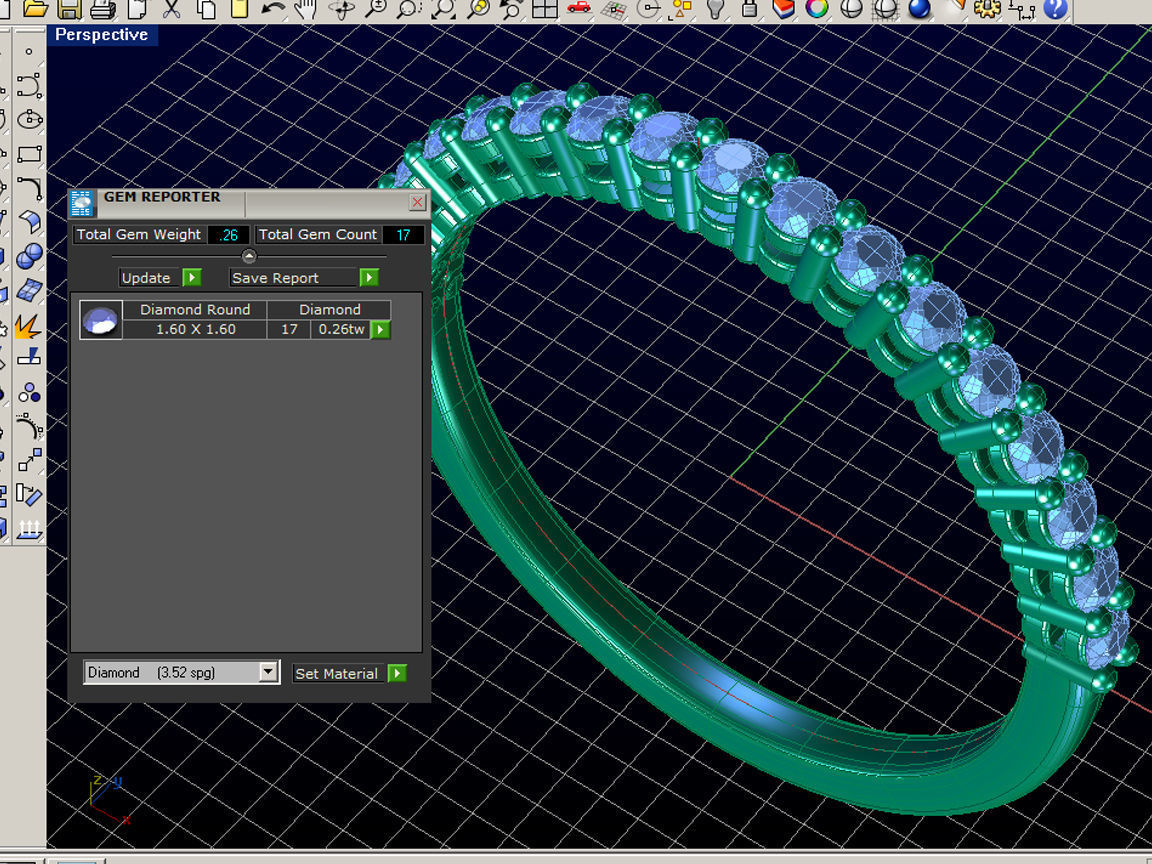Image resolution: width=1152 pixels, height=864 pixels.
Task: Click the Object Snap circle icon
Action: pos(647,9)
